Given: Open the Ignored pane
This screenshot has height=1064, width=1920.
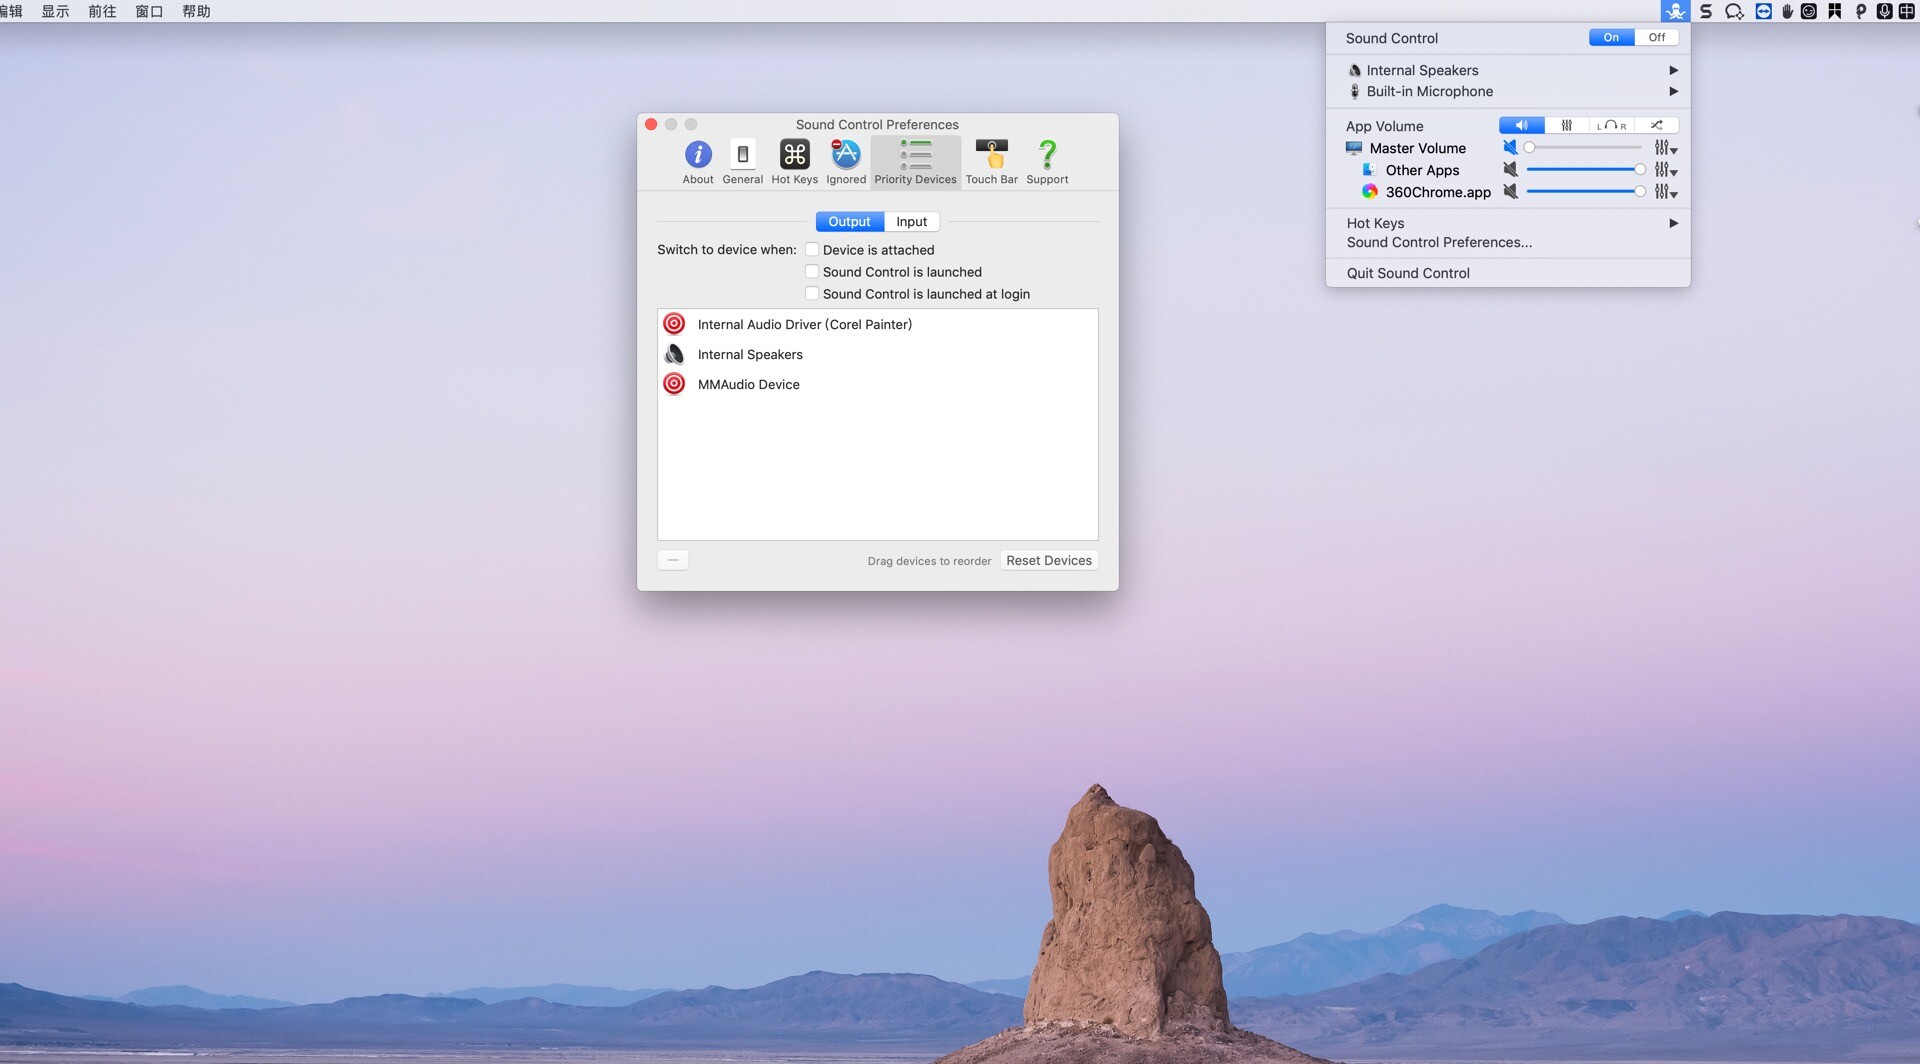Looking at the screenshot, I should [x=845, y=160].
